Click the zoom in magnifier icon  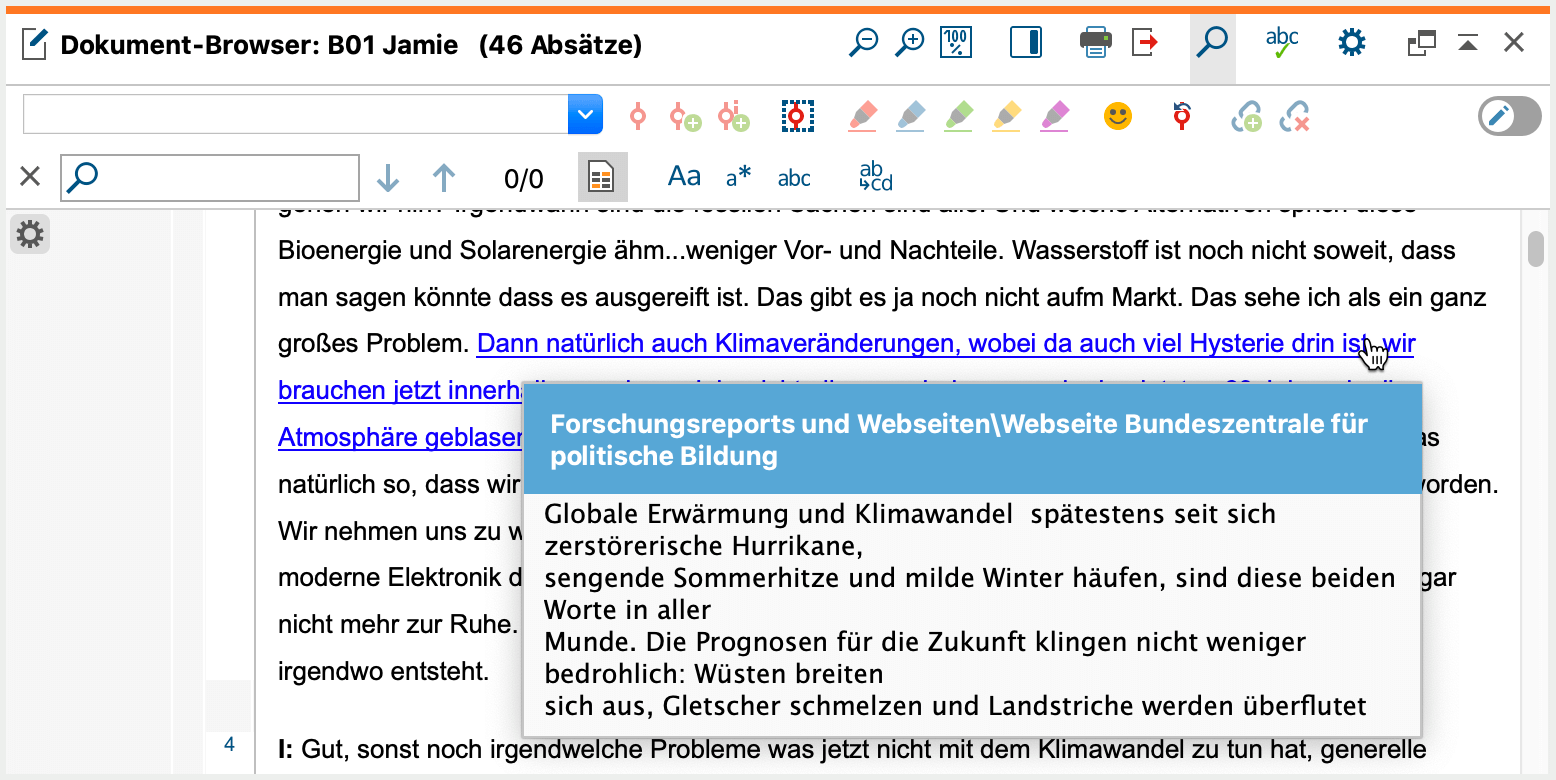pyautogui.click(x=909, y=43)
